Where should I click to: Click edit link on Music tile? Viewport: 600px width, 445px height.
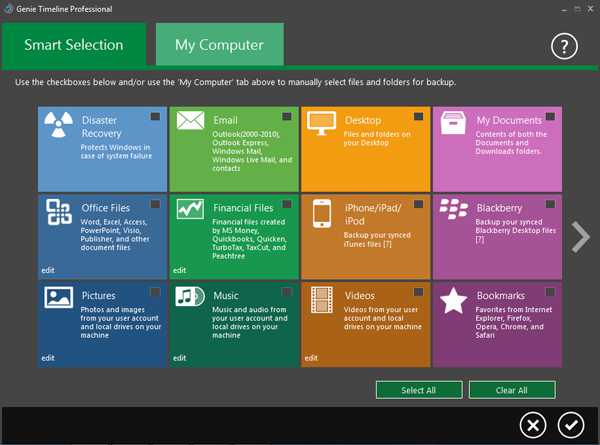tap(179, 357)
